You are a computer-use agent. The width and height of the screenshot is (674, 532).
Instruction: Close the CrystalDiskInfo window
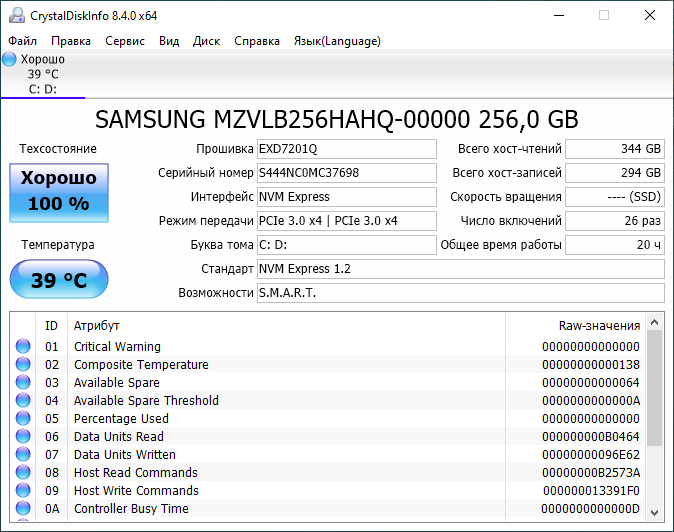tap(650, 15)
